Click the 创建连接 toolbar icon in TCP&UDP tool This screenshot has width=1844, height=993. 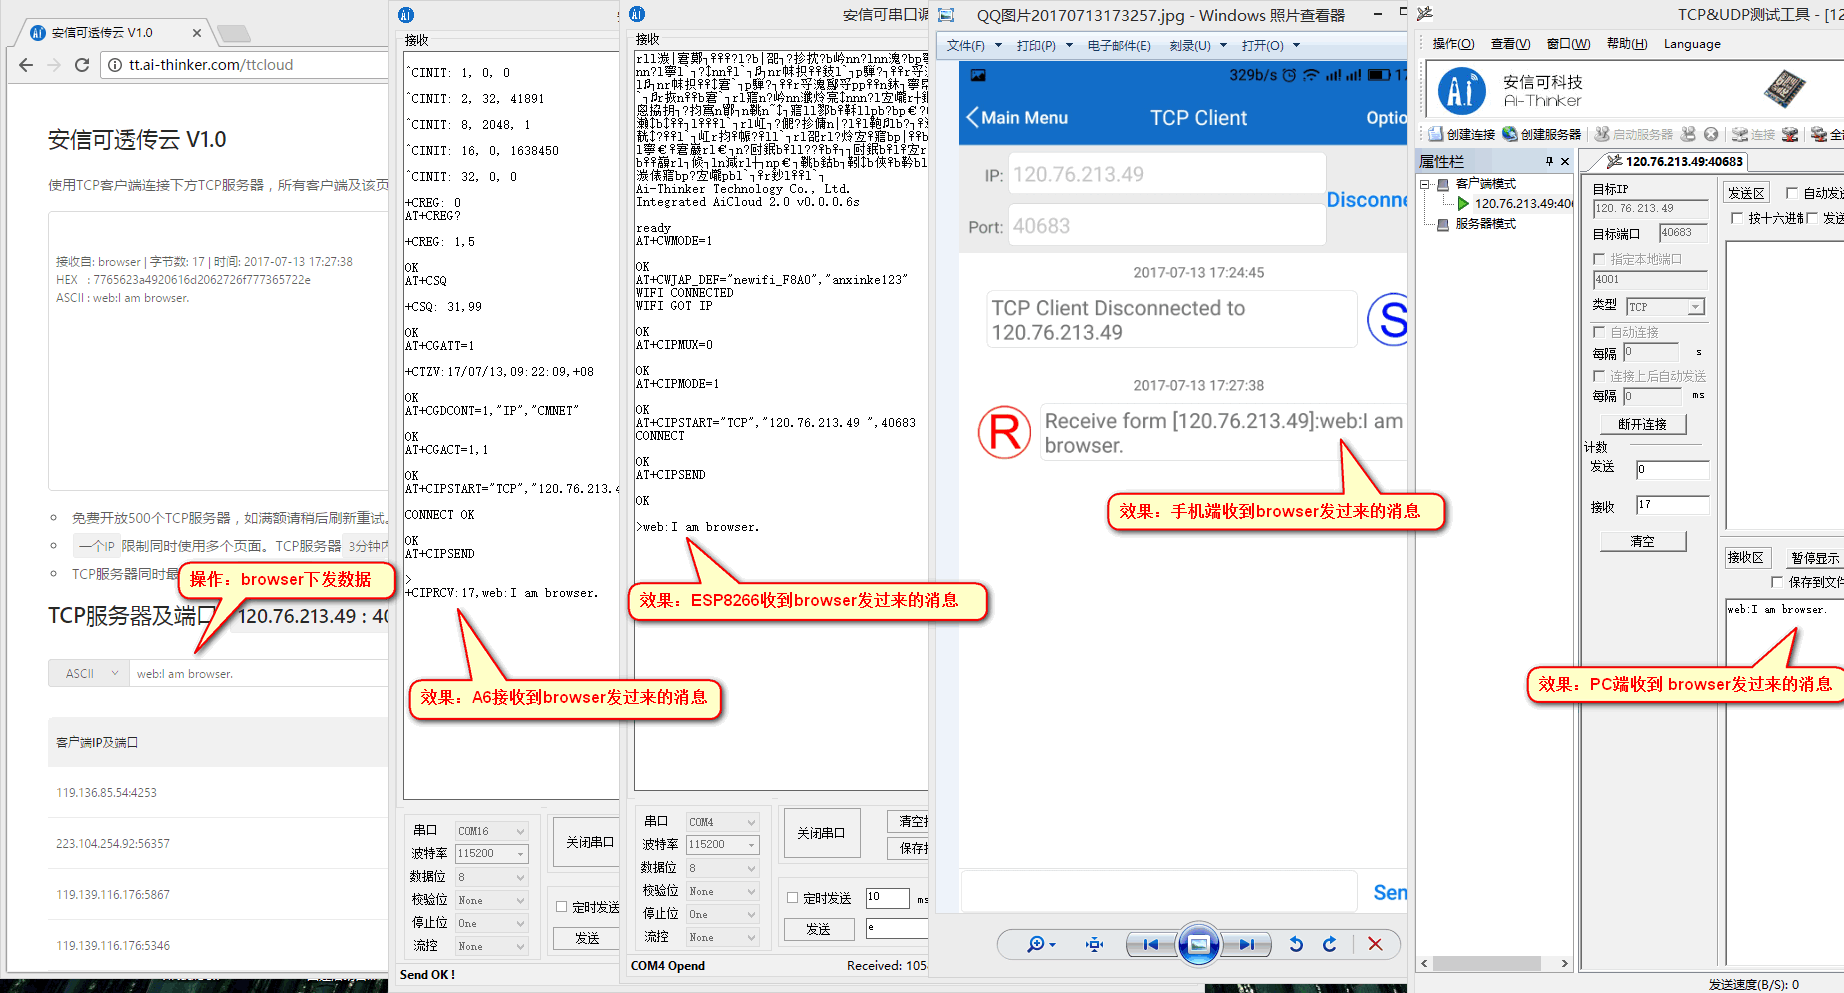coord(1436,134)
